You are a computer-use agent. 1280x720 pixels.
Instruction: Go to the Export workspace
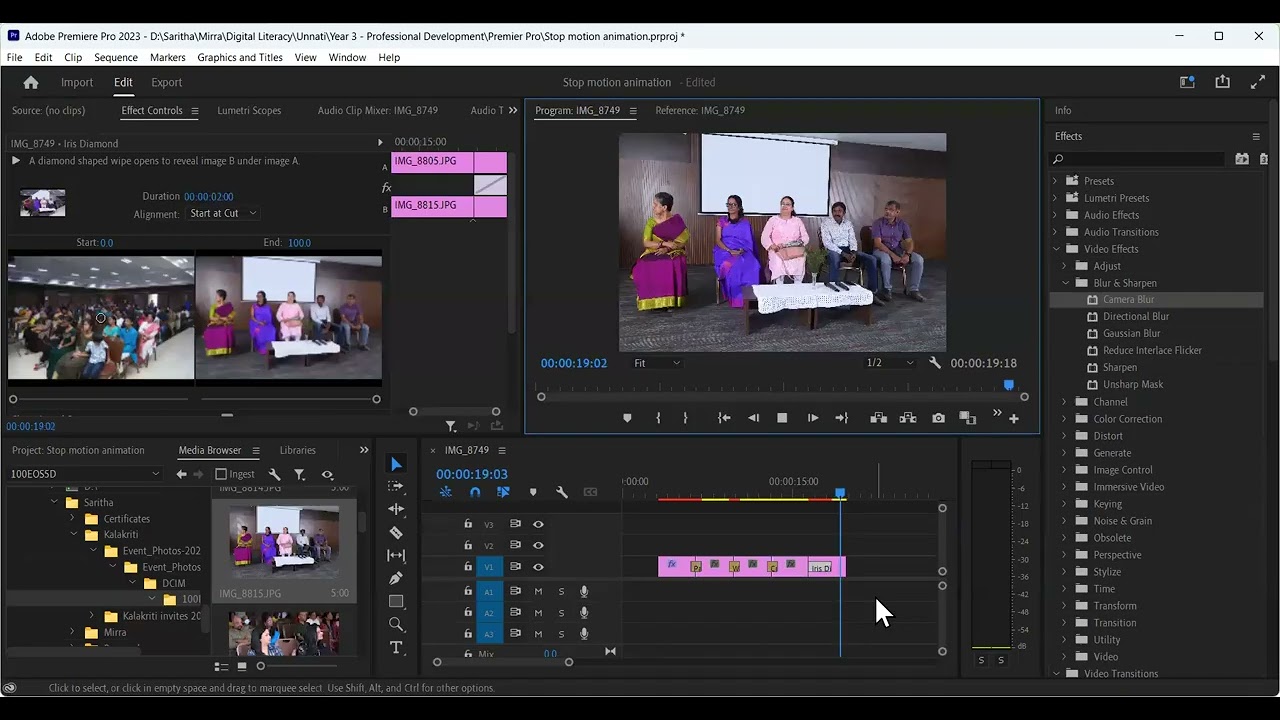click(x=167, y=83)
